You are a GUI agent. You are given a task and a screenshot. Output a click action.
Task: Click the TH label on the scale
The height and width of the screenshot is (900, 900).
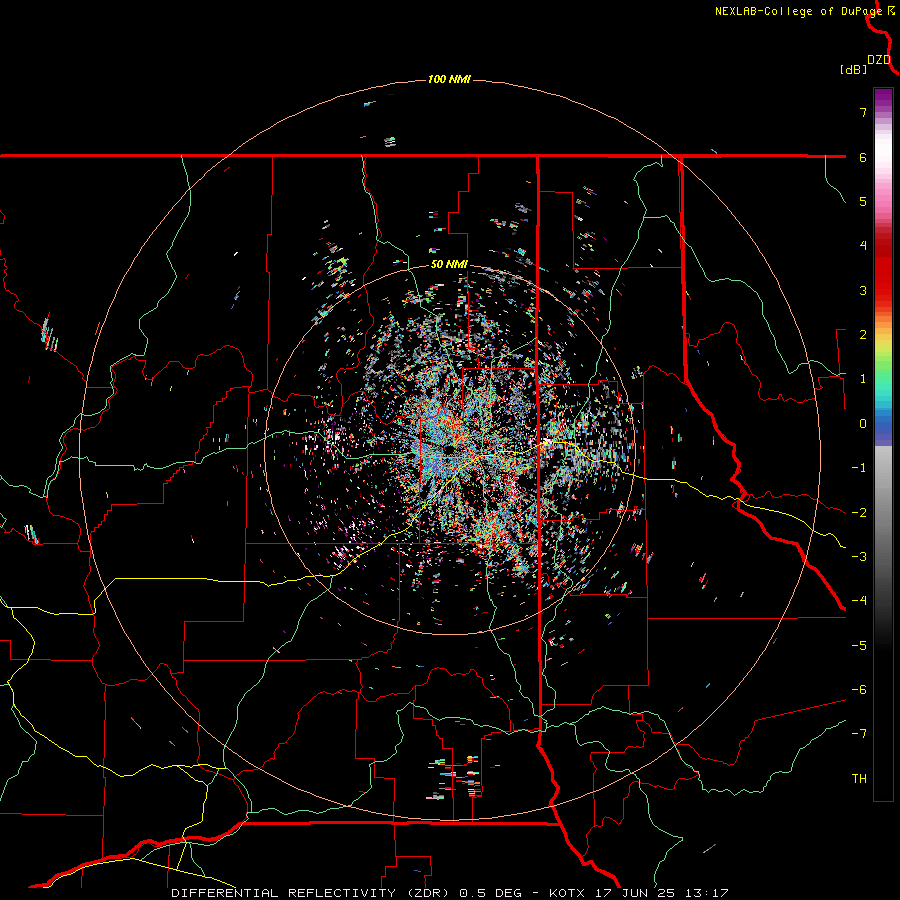tap(859, 779)
